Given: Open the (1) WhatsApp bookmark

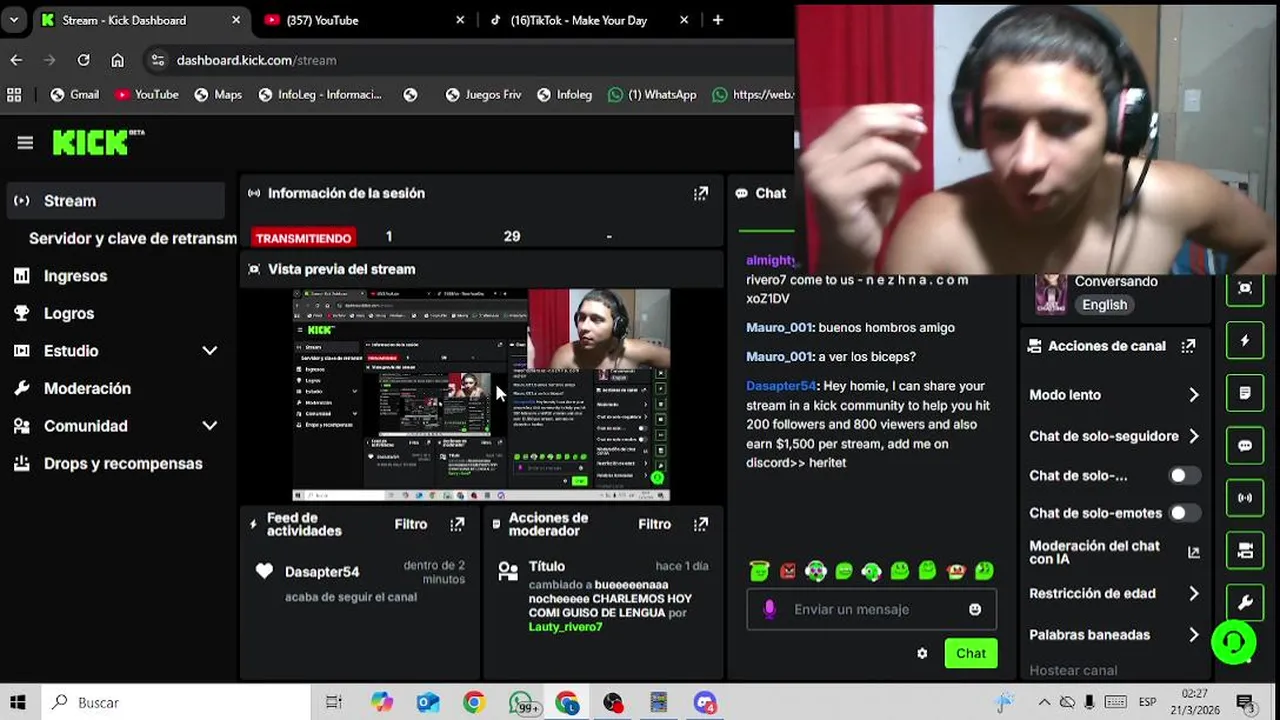Looking at the screenshot, I should (652, 95).
